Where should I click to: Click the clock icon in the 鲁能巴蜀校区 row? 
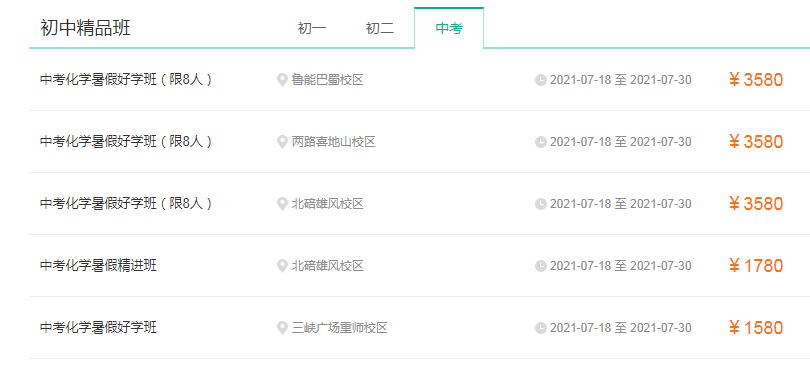540,80
